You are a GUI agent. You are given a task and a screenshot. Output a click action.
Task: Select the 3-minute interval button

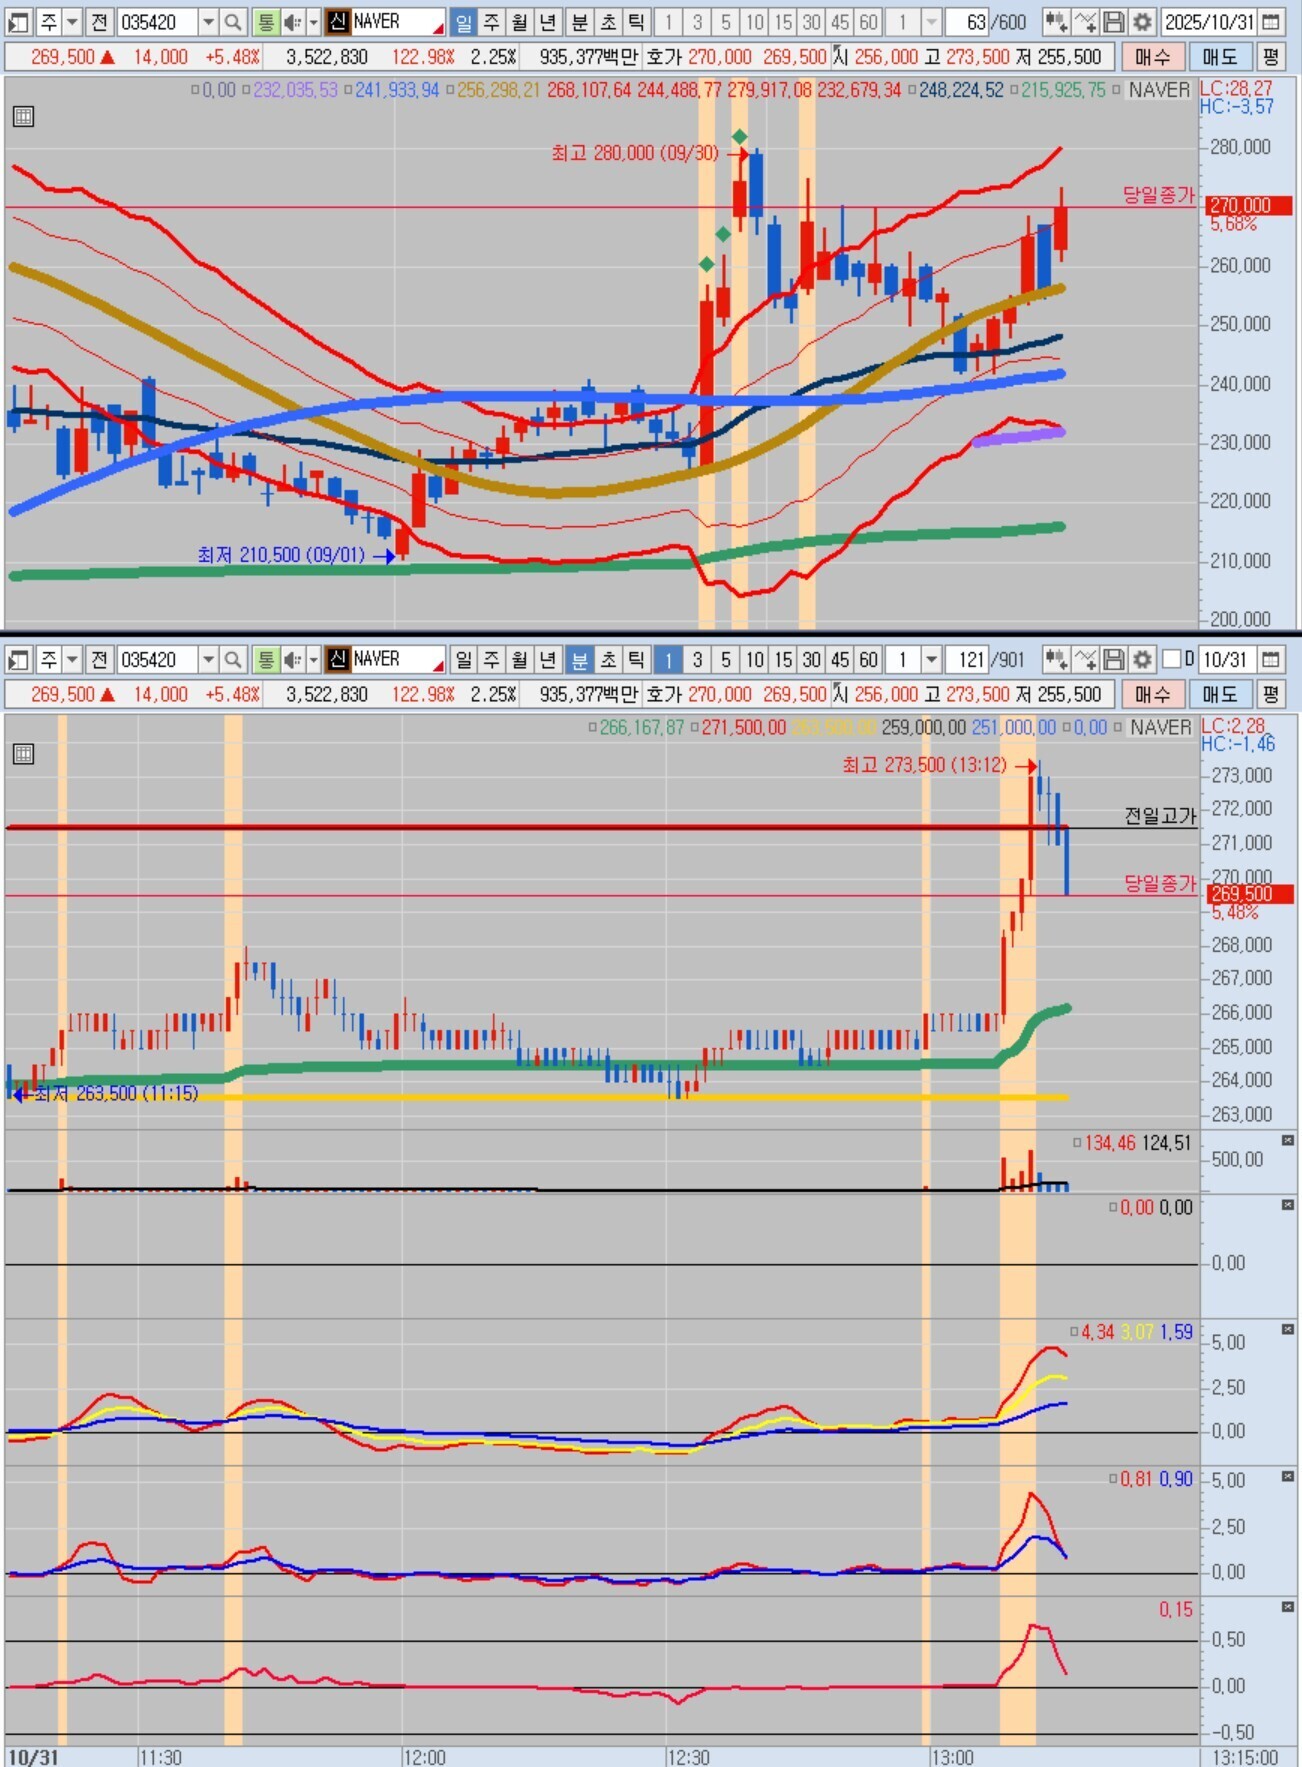tap(697, 660)
